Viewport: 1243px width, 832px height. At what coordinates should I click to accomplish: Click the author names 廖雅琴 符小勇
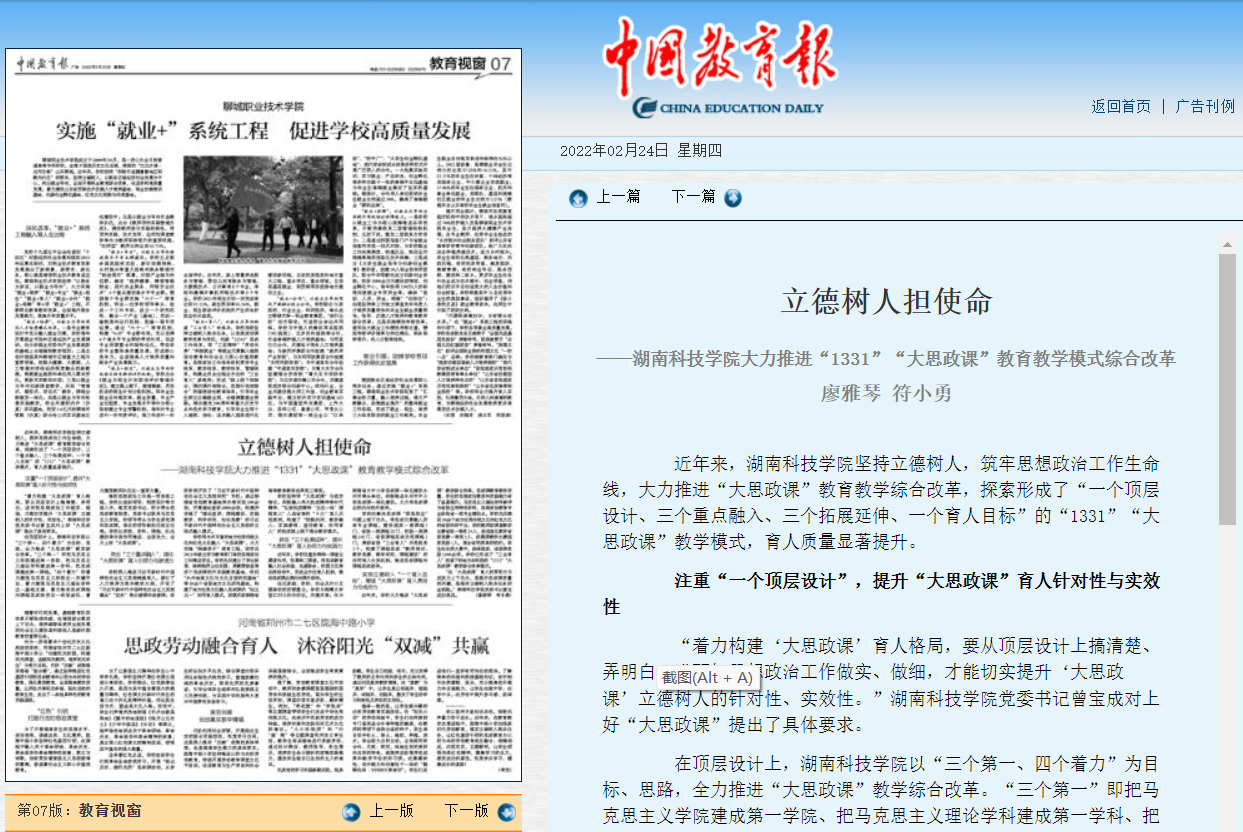pyautogui.click(x=887, y=393)
